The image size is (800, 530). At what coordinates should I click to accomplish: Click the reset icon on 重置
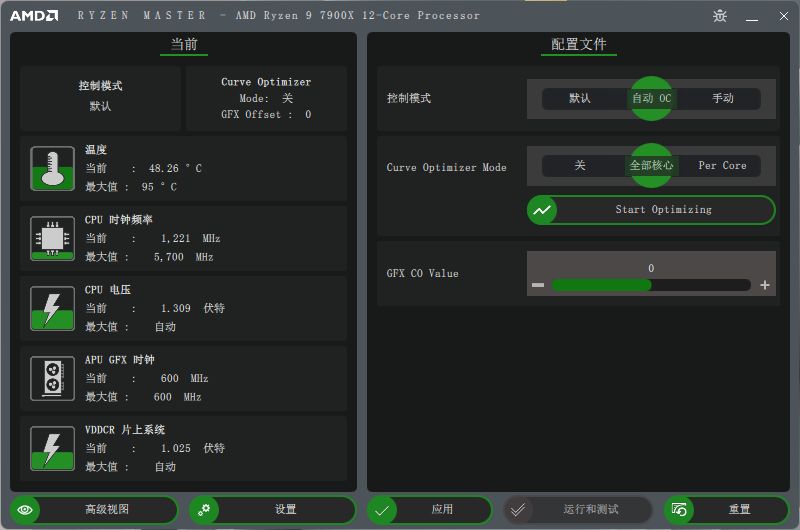(679, 510)
